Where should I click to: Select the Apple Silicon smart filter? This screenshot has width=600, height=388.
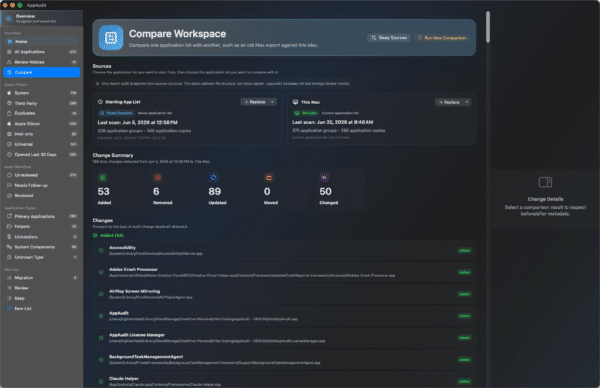tap(41, 124)
